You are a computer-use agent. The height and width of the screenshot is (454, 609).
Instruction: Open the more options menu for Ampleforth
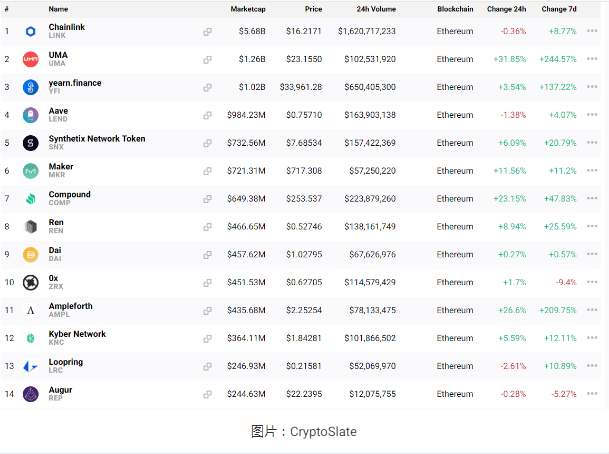click(x=593, y=311)
